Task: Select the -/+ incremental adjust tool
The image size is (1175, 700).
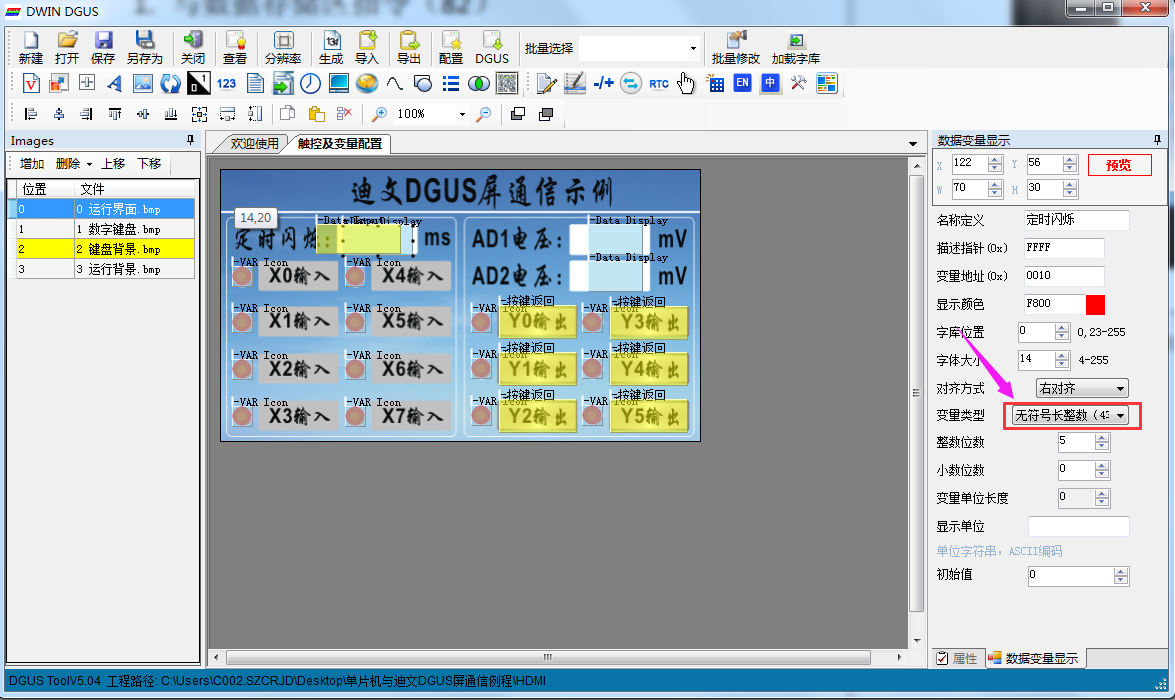Action: pyautogui.click(x=603, y=83)
